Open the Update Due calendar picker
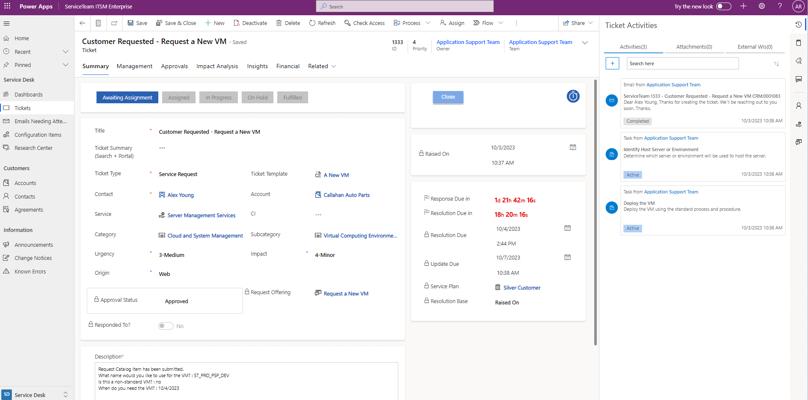This screenshot has height=400, width=808. pyautogui.click(x=567, y=257)
